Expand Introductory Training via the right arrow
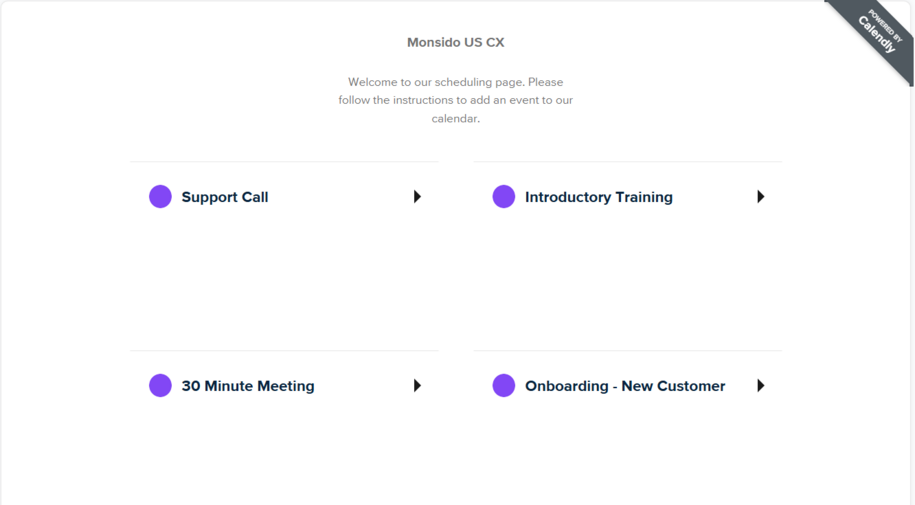The height and width of the screenshot is (505, 915). click(x=760, y=197)
